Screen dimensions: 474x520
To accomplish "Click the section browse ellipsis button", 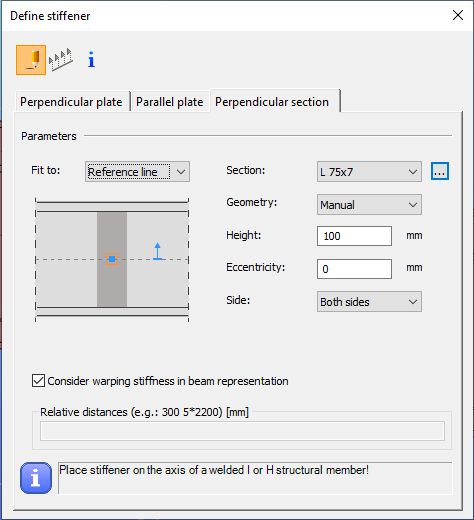I will click(440, 171).
